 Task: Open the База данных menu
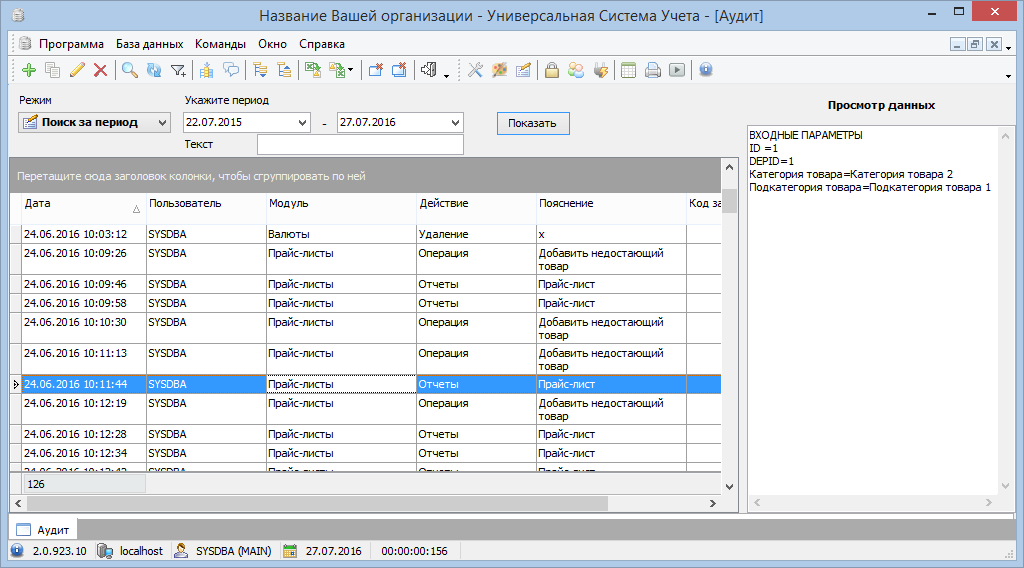149,44
